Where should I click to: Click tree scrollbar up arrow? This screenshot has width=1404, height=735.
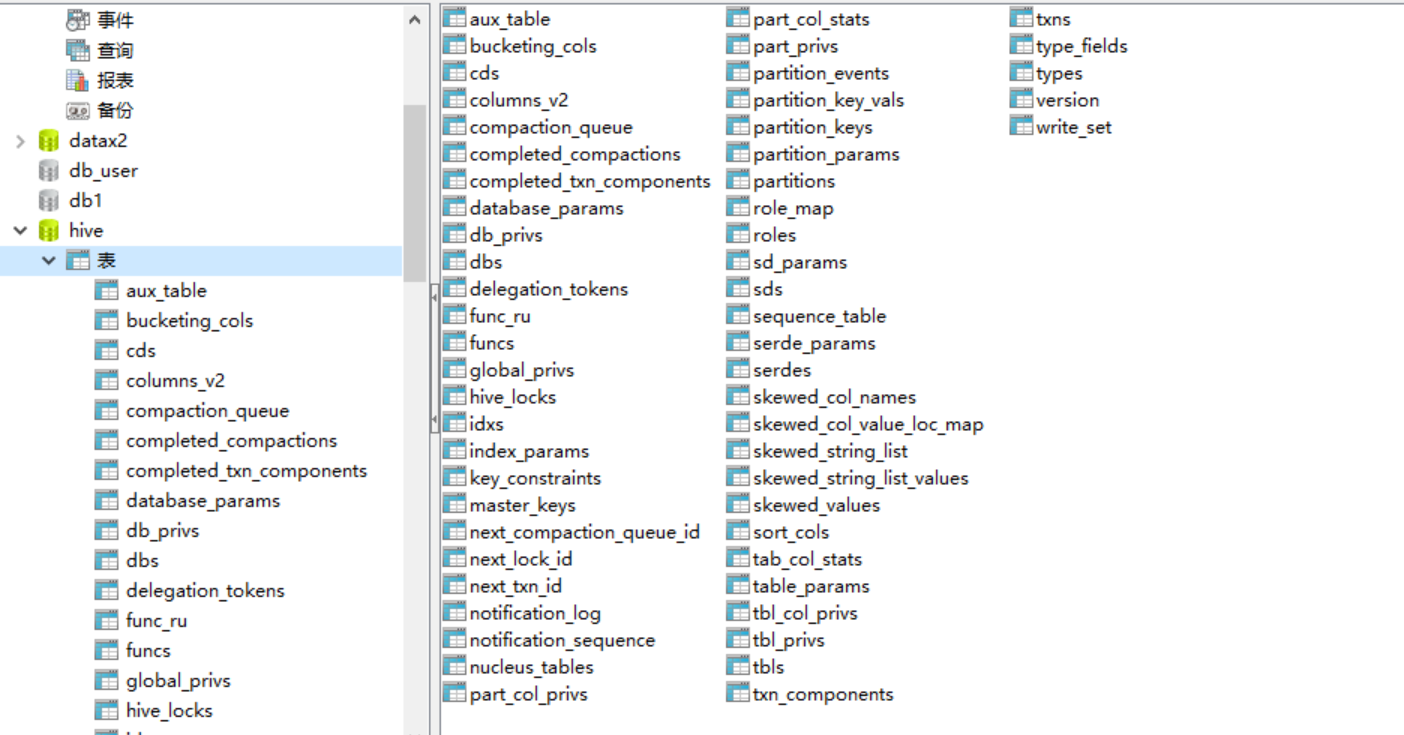coord(415,18)
